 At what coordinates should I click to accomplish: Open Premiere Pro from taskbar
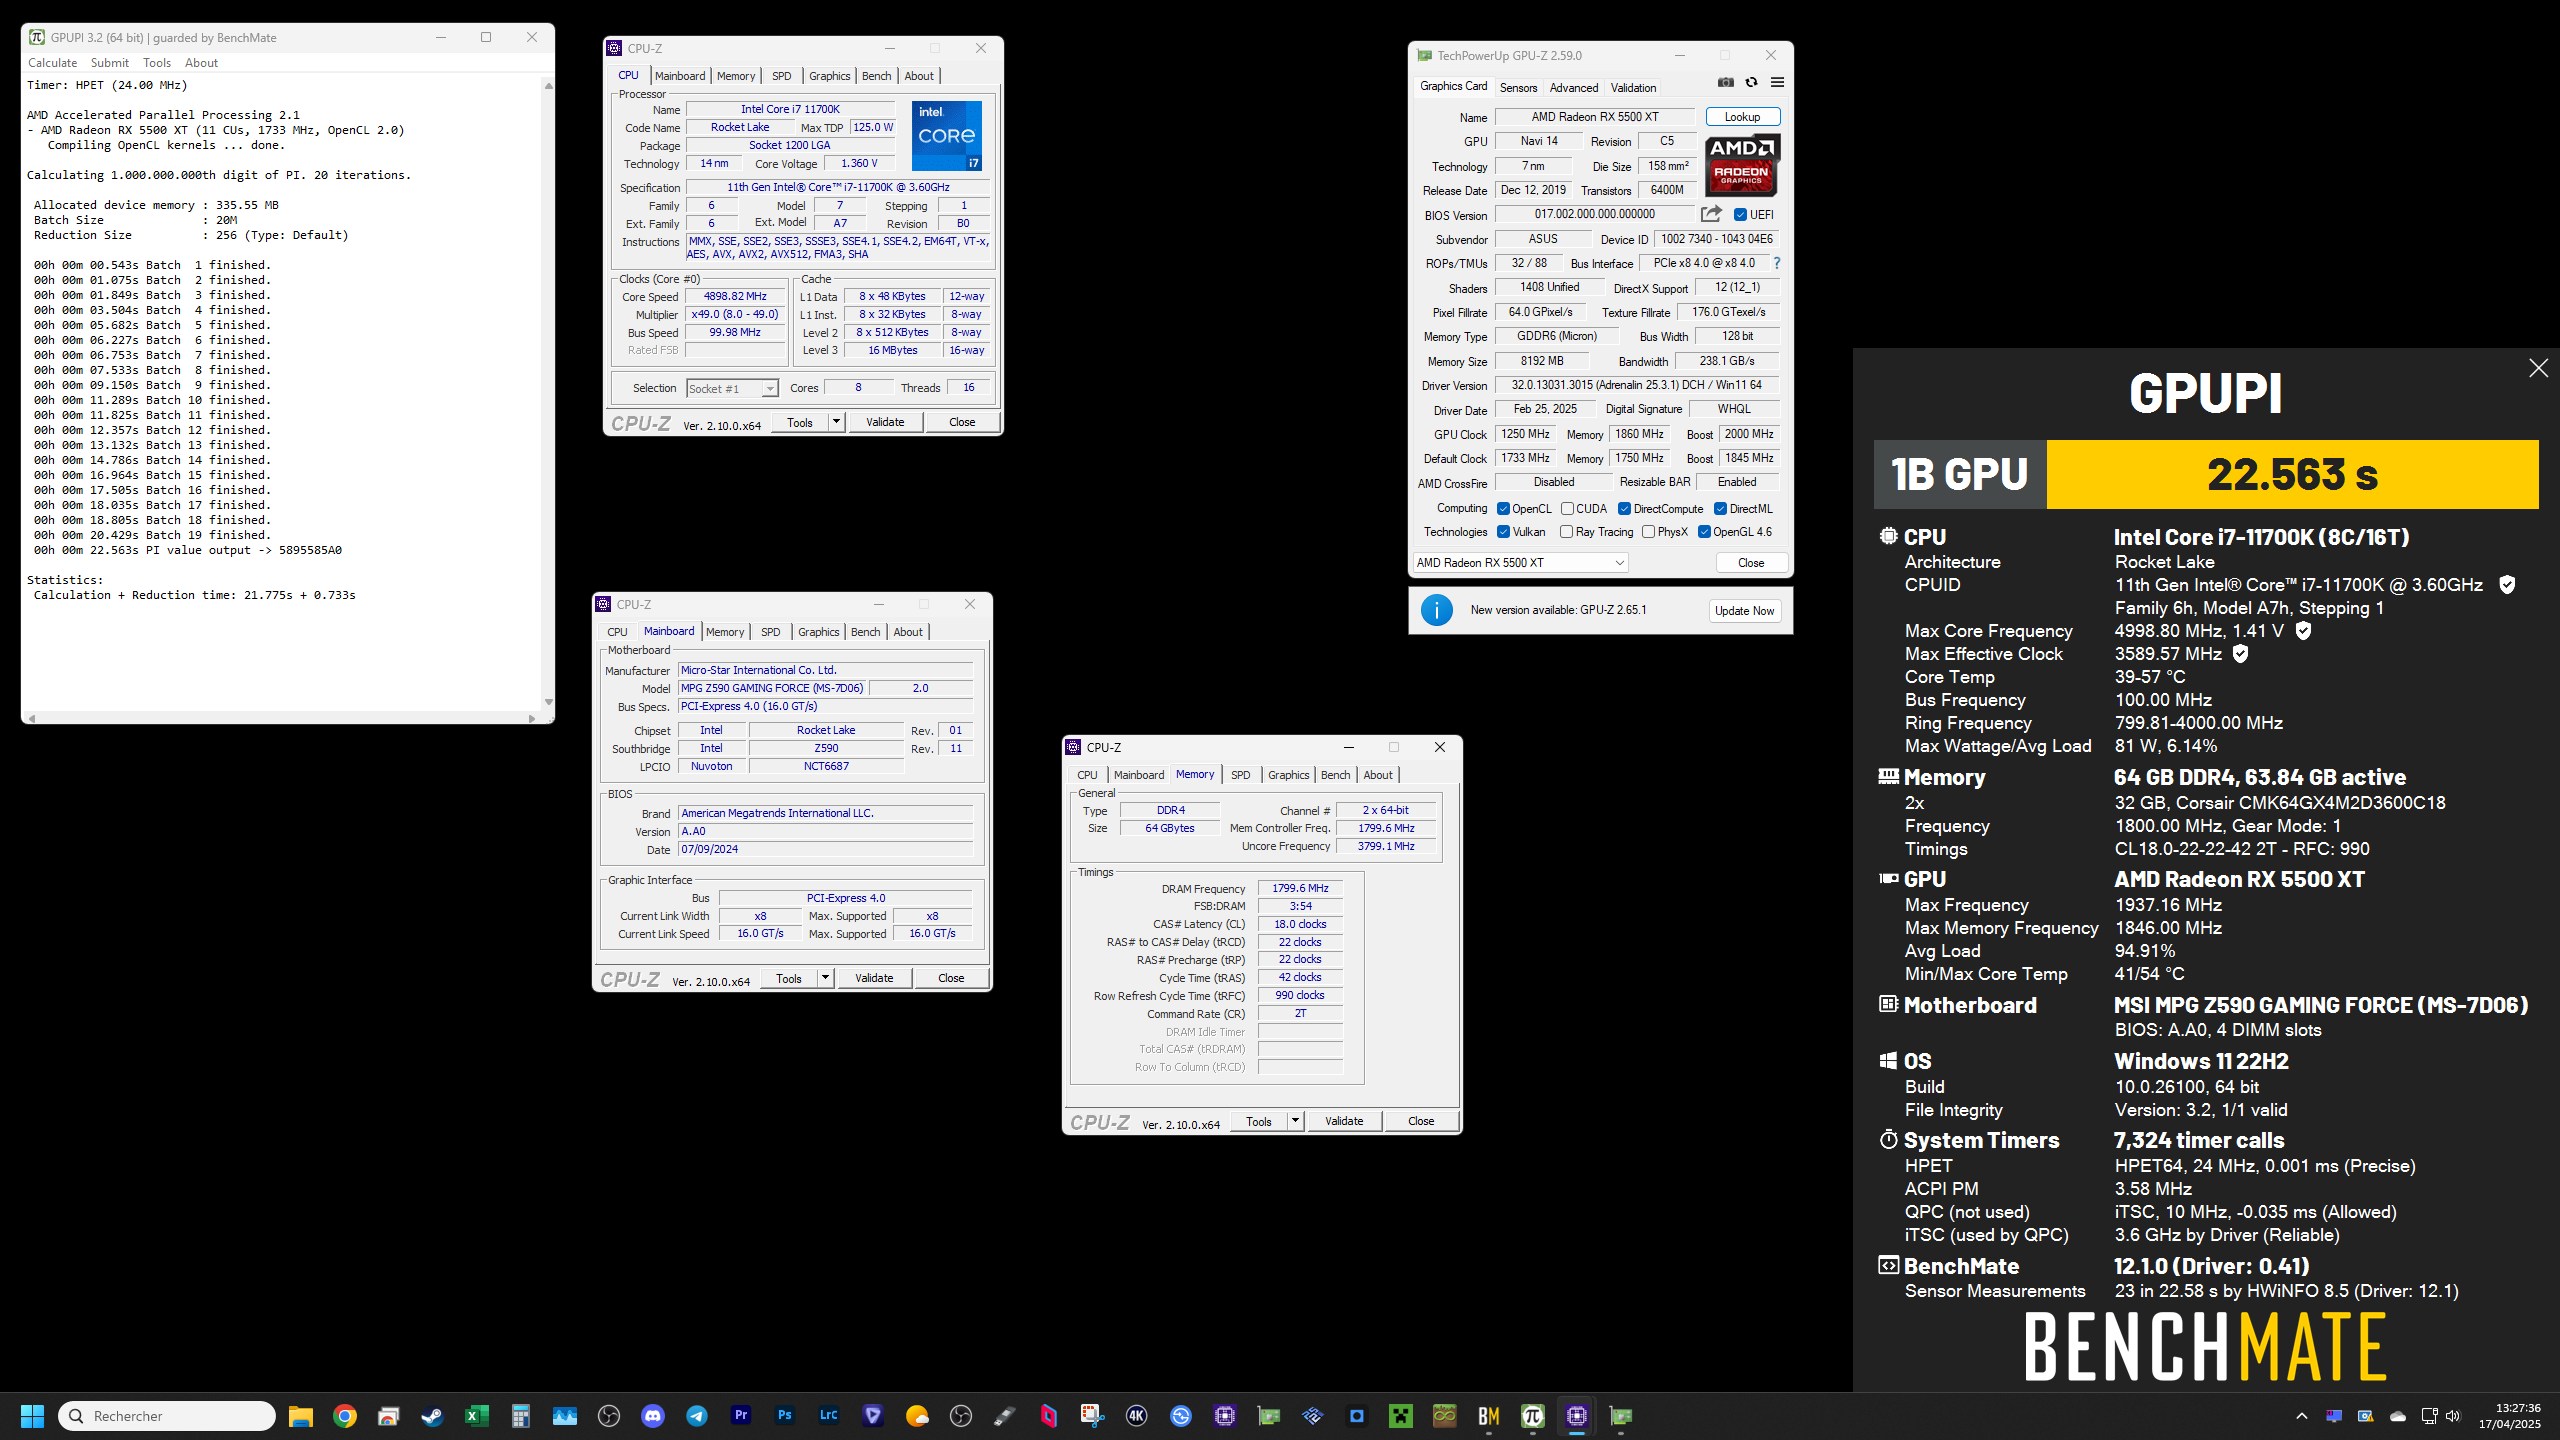741,1416
